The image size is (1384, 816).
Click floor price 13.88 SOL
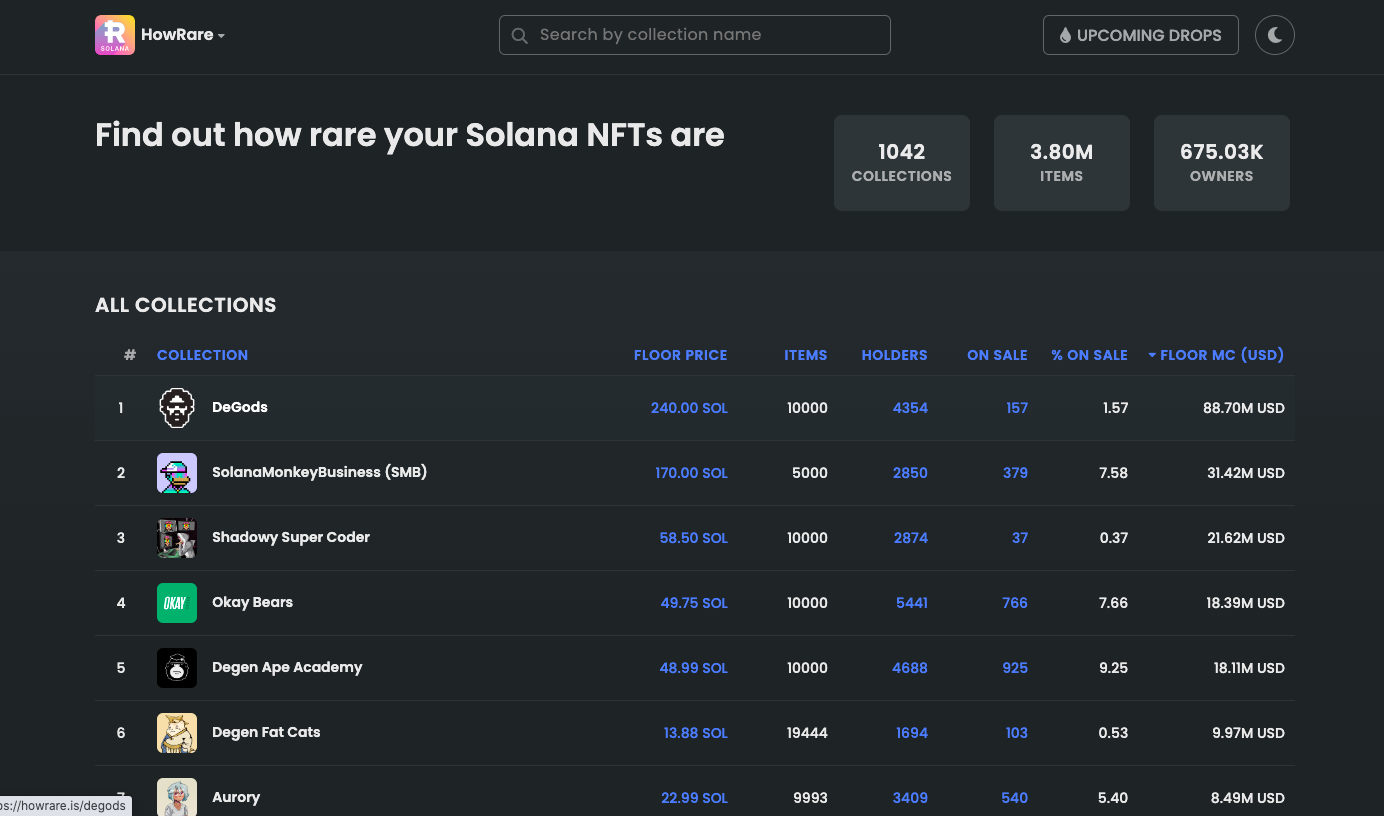coord(695,733)
